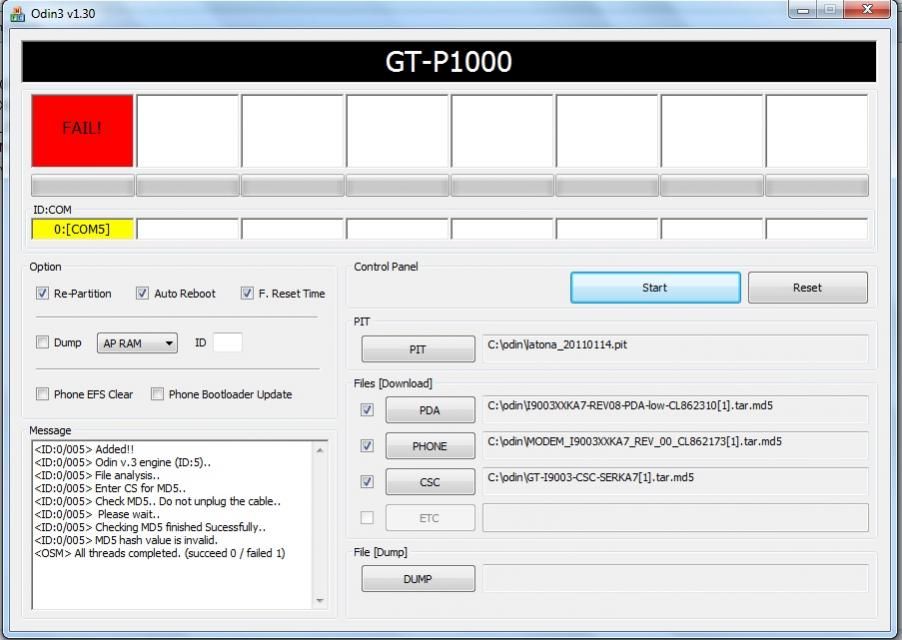
Task: Click the yellow 0:[COM5] port box
Action: (82, 229)
